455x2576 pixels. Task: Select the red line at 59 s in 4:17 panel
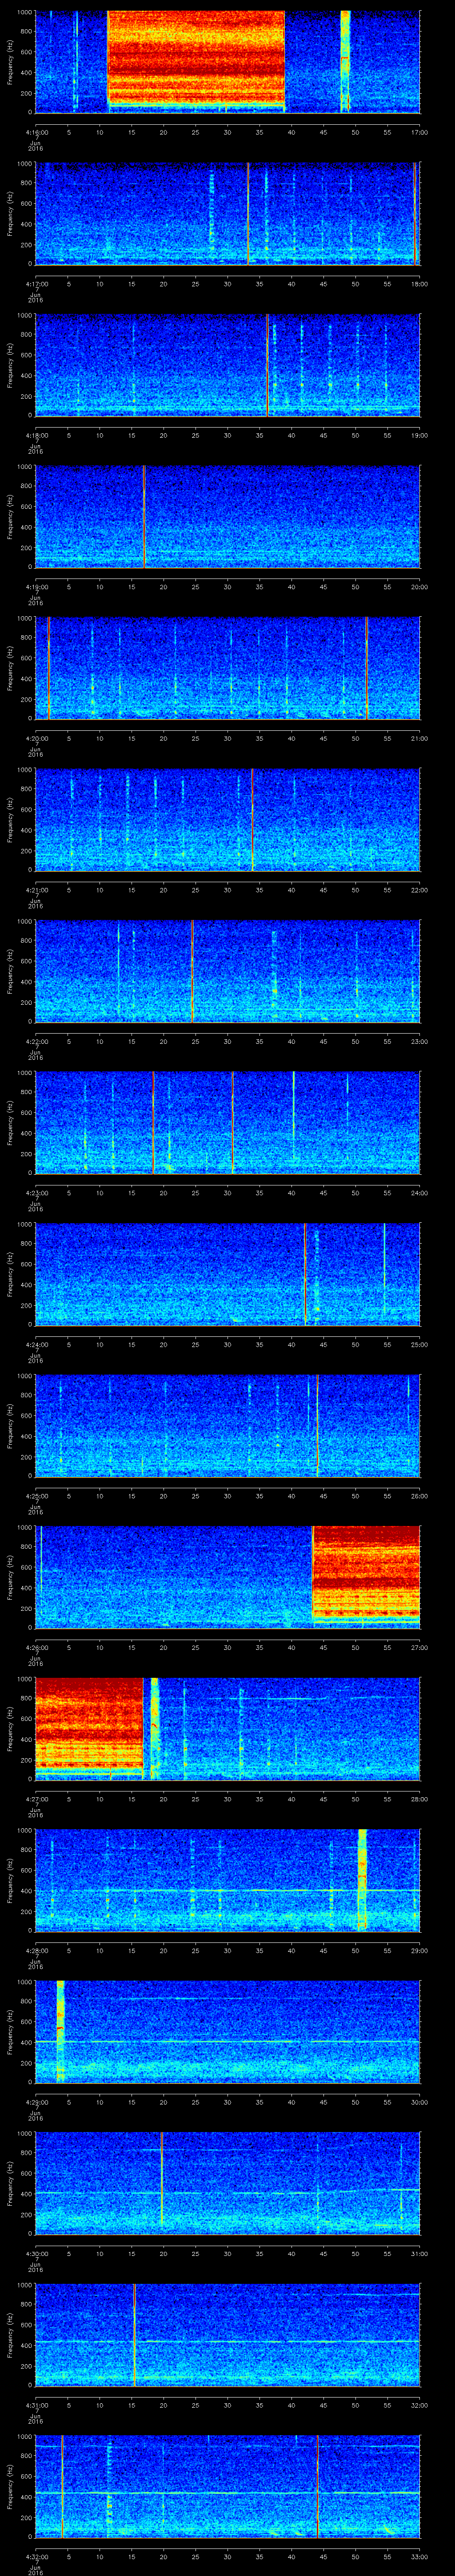[414, 213]
